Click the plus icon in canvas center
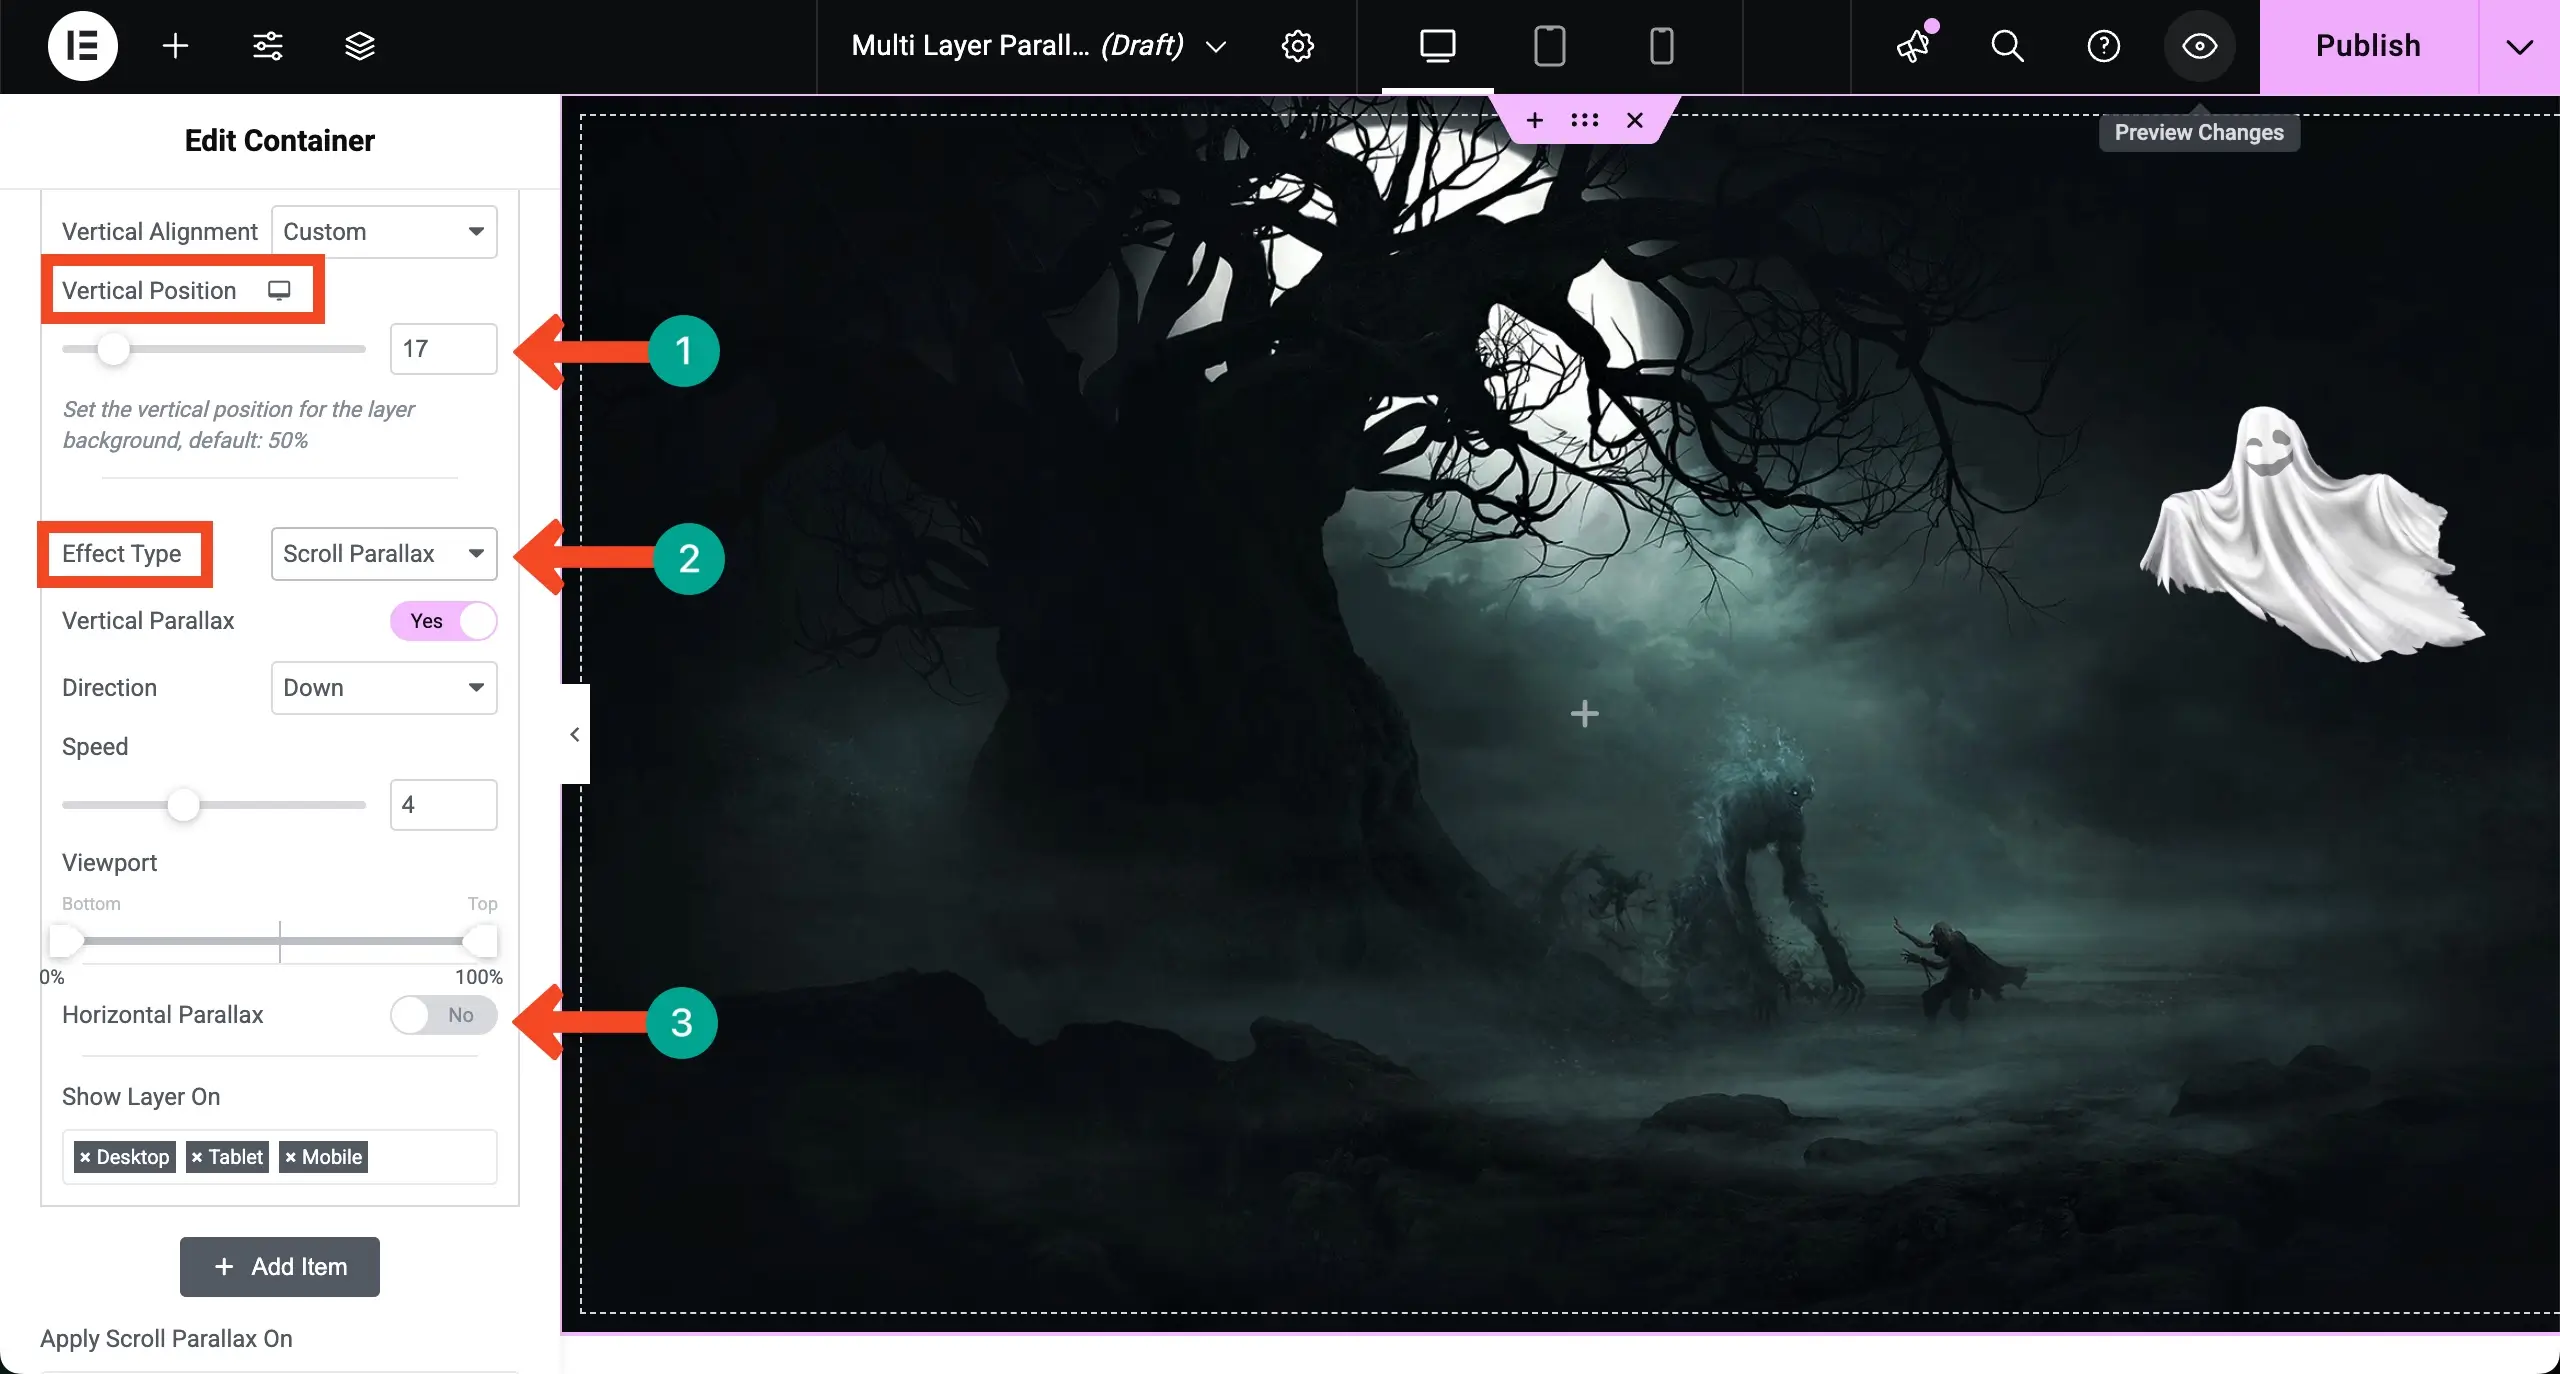2560x1374 pixels. (1584, 714)
